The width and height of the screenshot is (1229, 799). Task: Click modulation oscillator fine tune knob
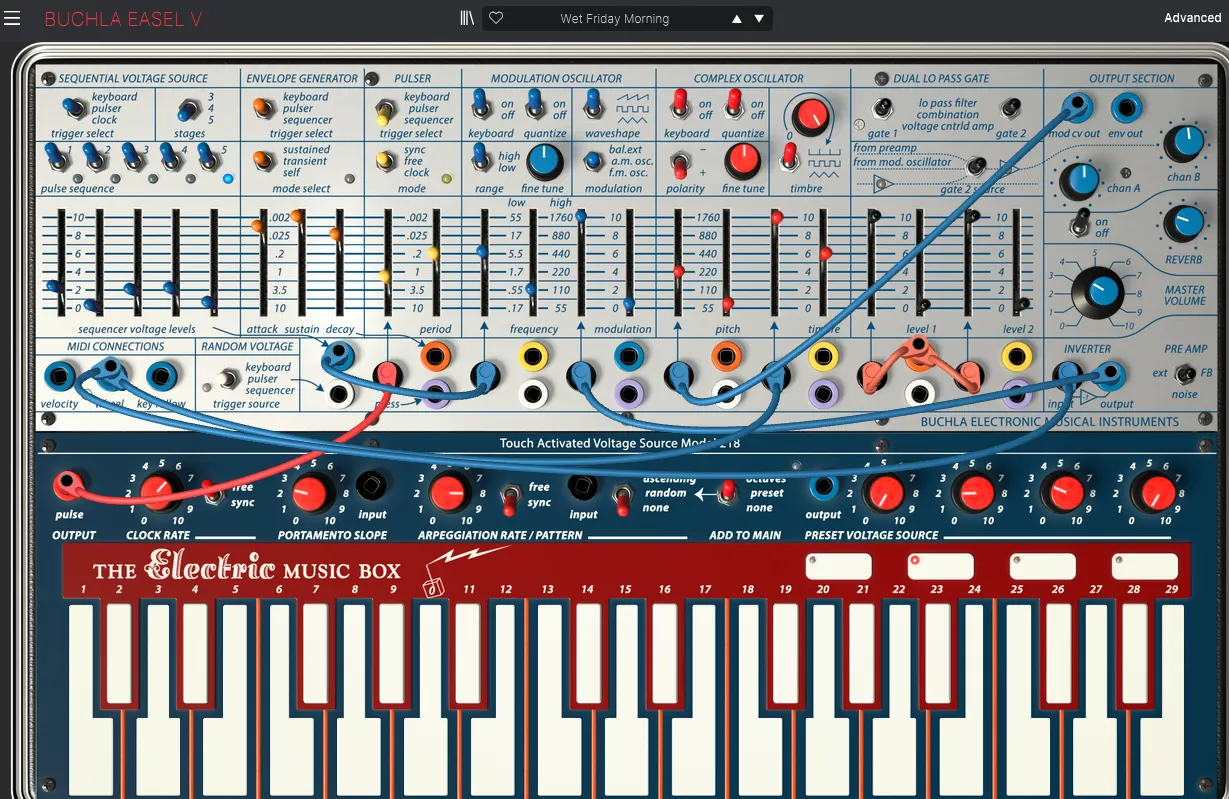(x=544, y=160)
